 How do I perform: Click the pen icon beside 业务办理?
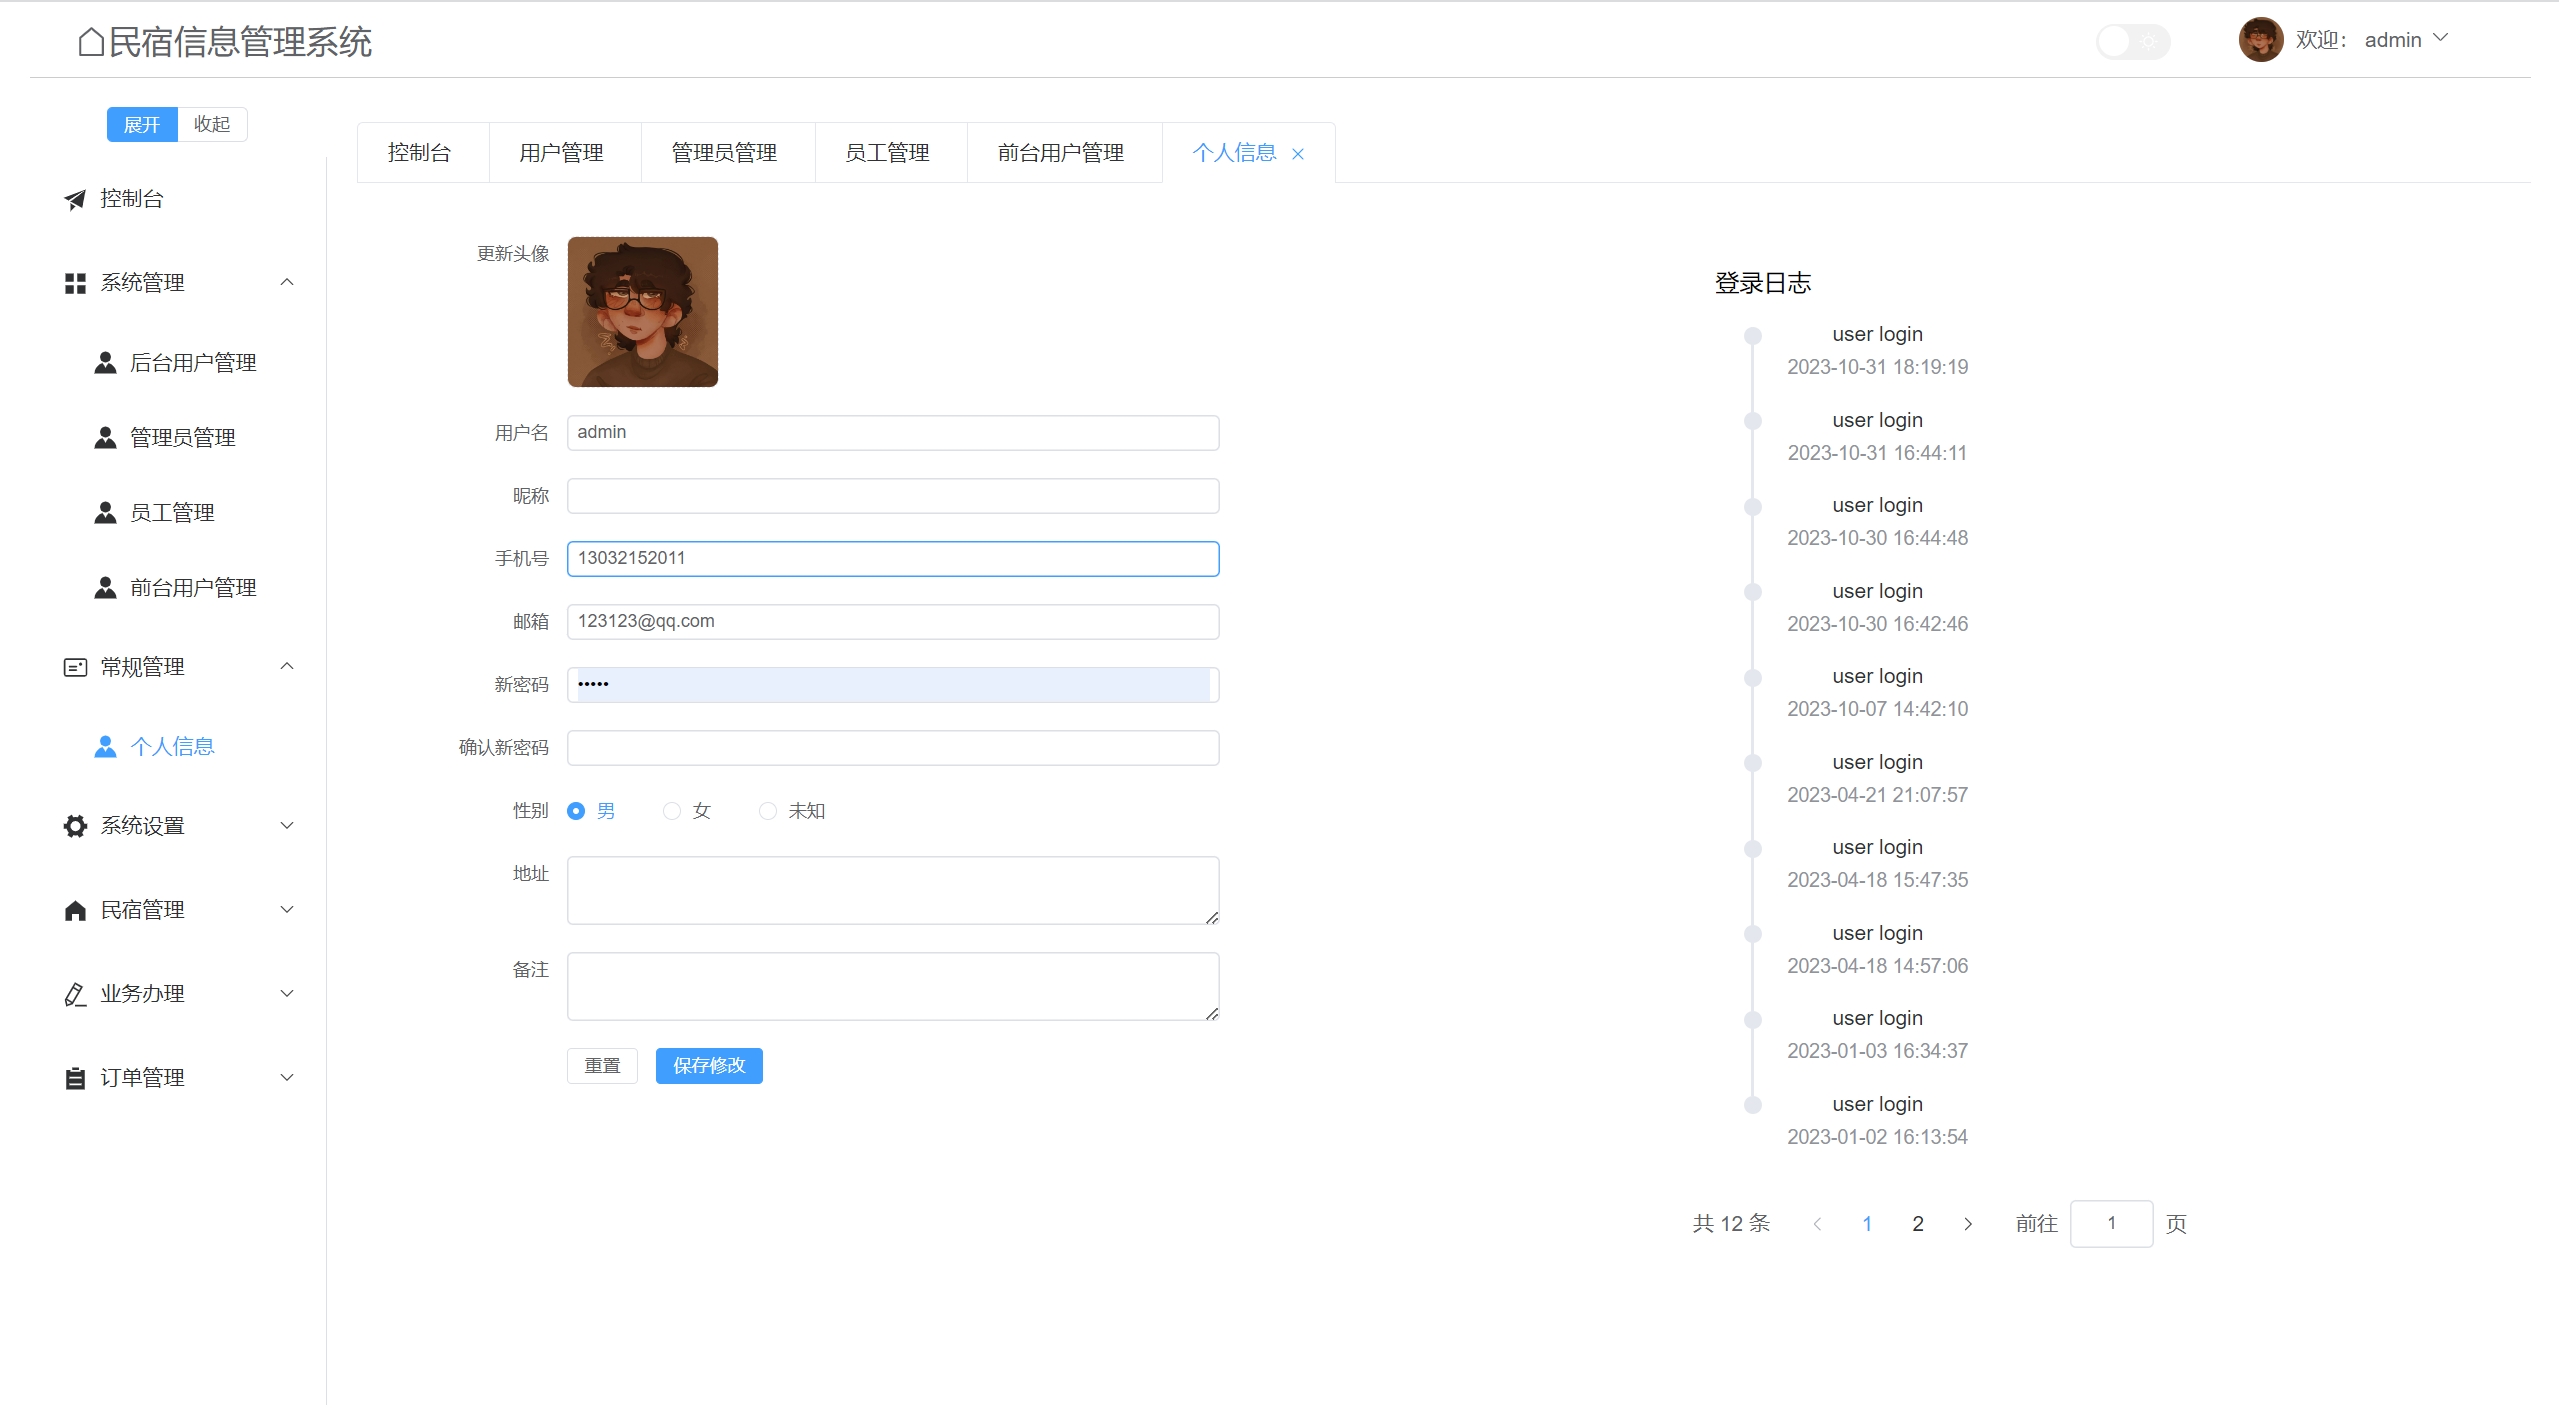pos(75,994)
